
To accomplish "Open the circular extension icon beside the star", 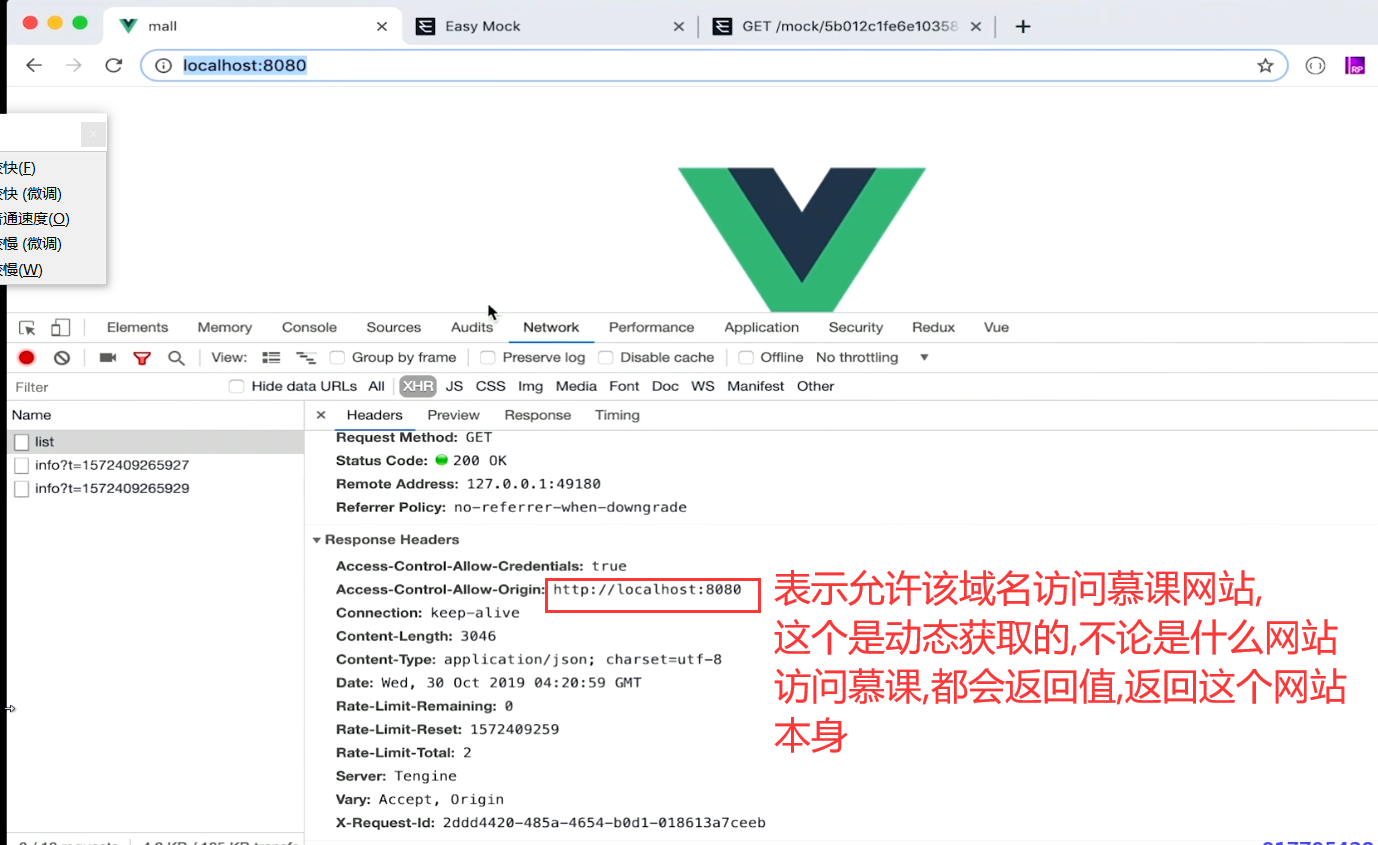I will pyautogui.click(x=1315, y=66).
